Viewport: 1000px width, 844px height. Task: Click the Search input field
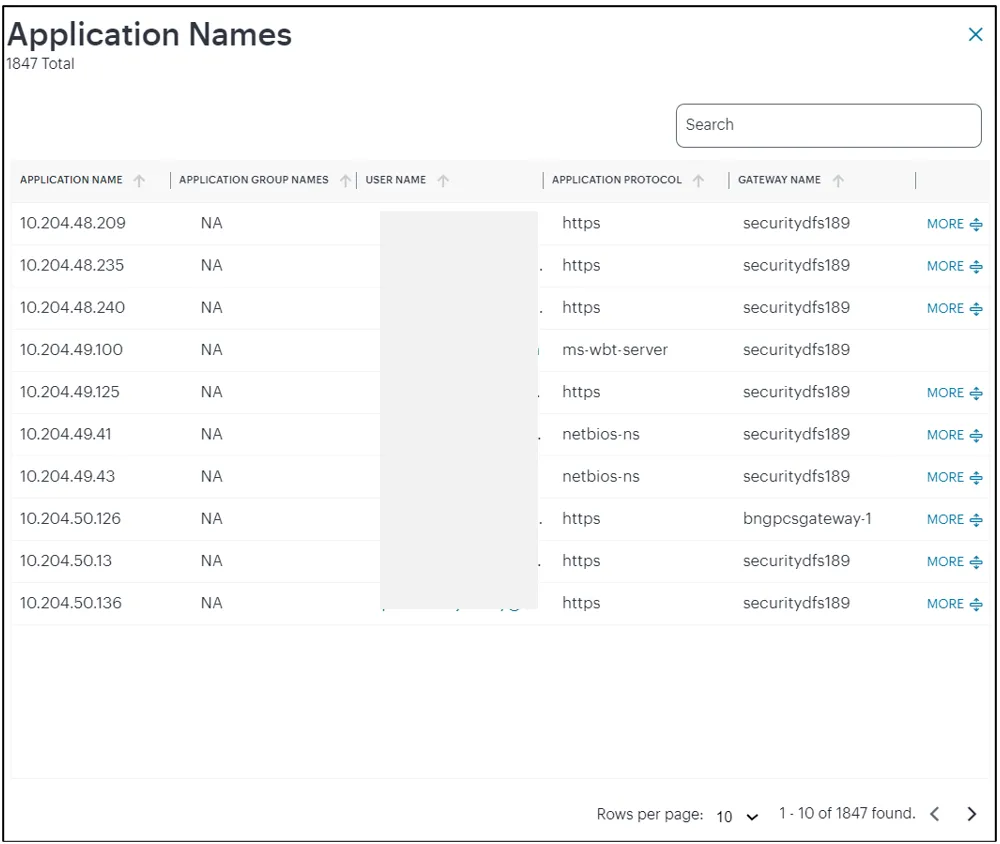[828, 126]
